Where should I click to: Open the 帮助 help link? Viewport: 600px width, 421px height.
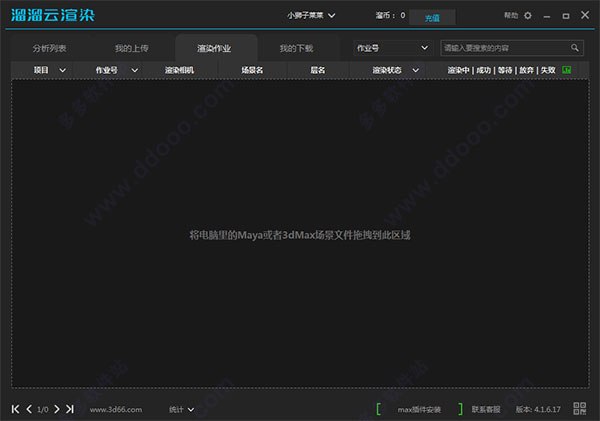[x=511, y=15]
